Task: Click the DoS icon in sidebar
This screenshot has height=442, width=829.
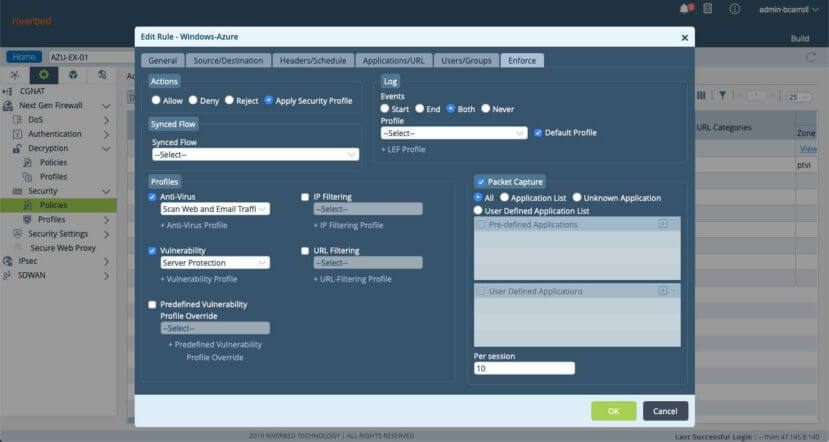Action: click(17, 120)
